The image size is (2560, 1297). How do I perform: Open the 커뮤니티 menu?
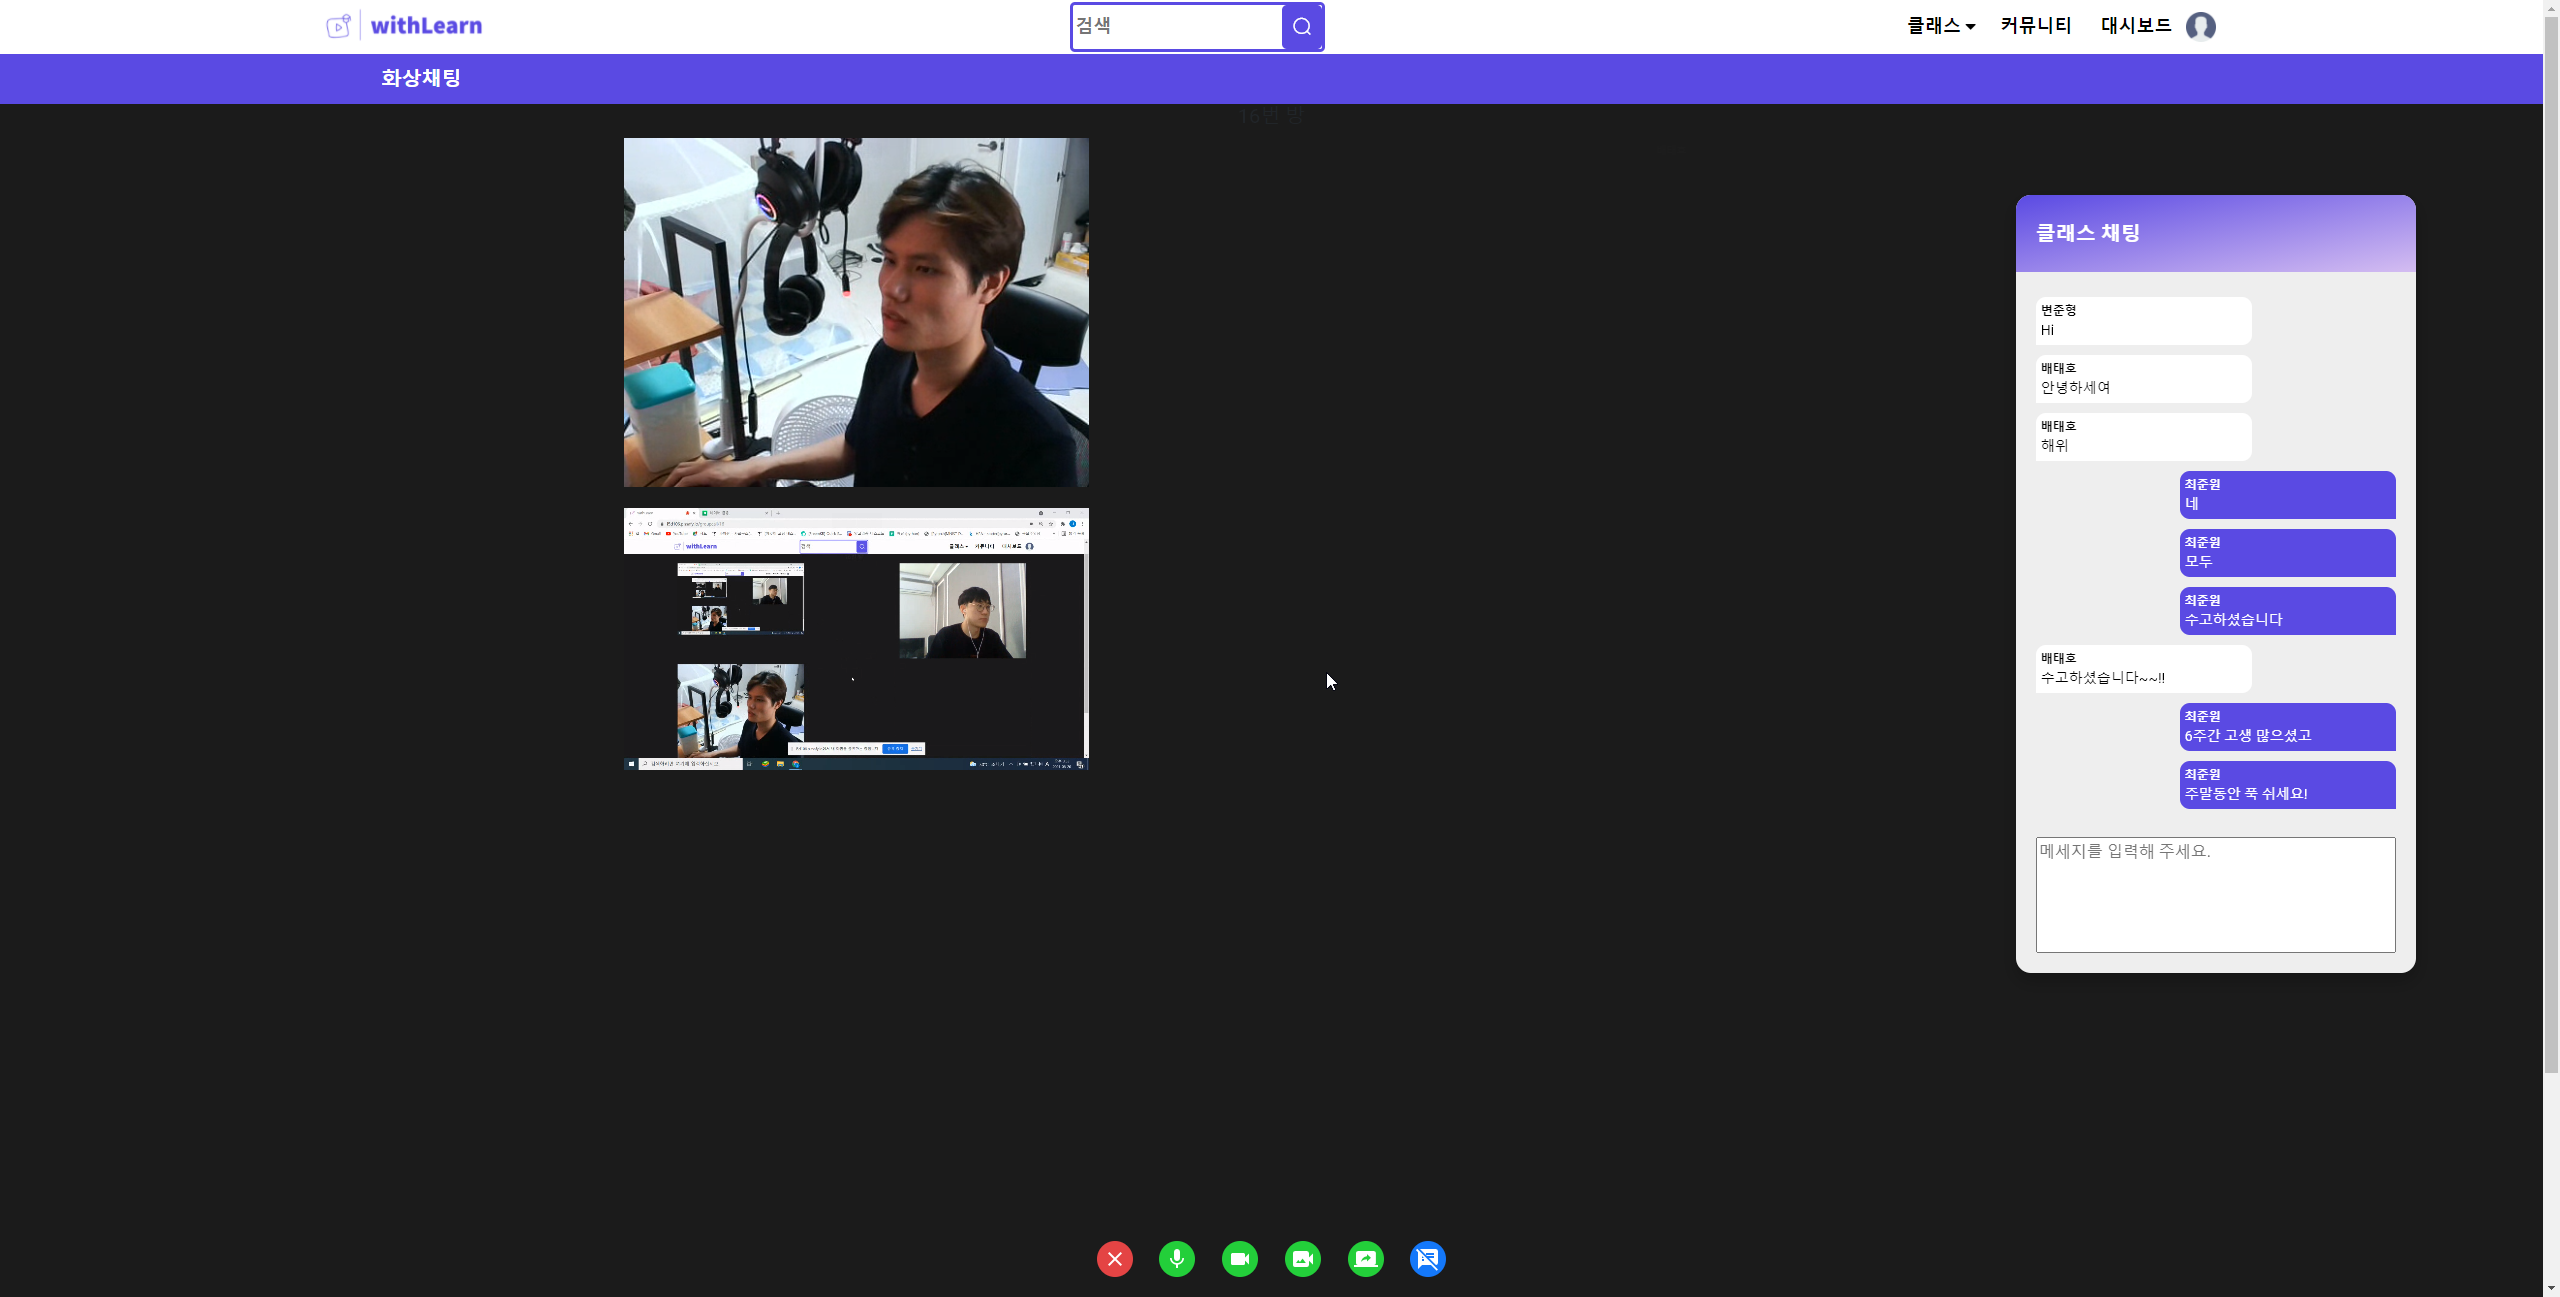(x=2036, y=26)
